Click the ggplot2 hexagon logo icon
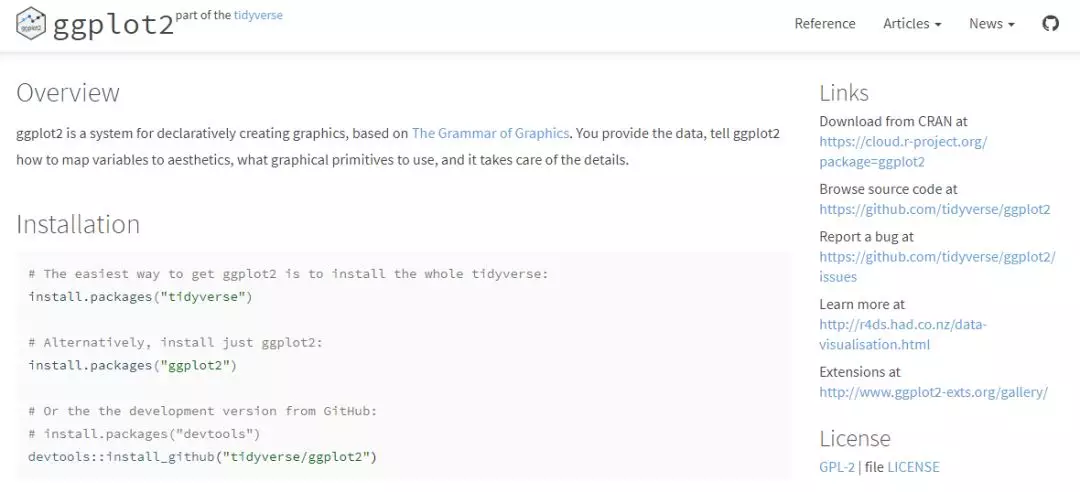Image resolution: width=1080 pixels, height=492 pixels. (31, 22)
